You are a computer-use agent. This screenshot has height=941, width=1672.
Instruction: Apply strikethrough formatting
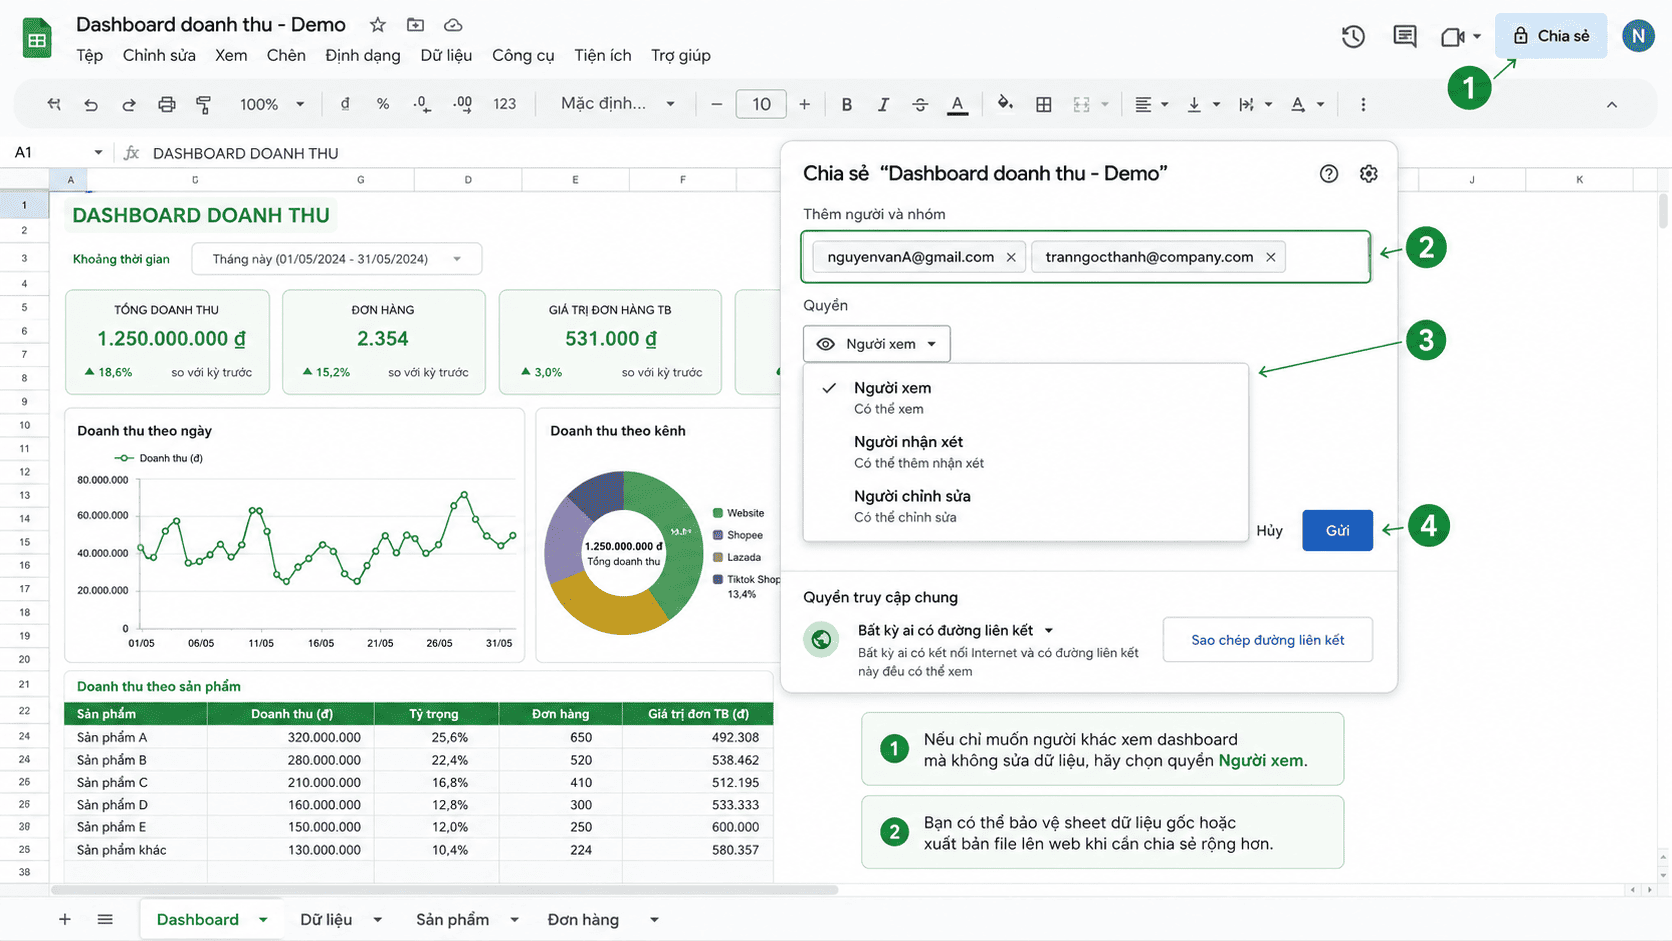click(x=920, y=104)
